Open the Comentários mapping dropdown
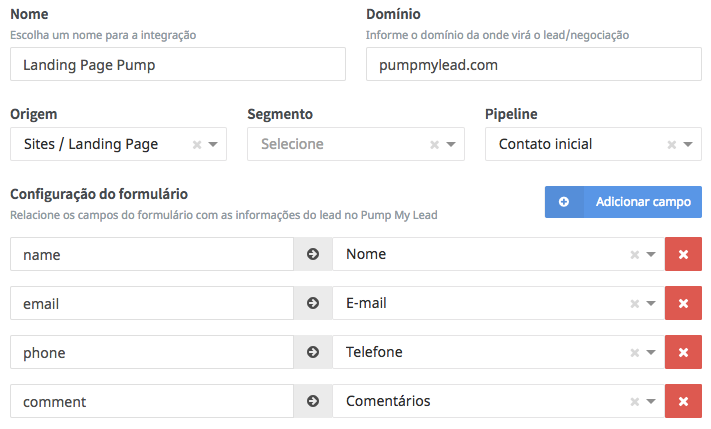 (651, 401)
